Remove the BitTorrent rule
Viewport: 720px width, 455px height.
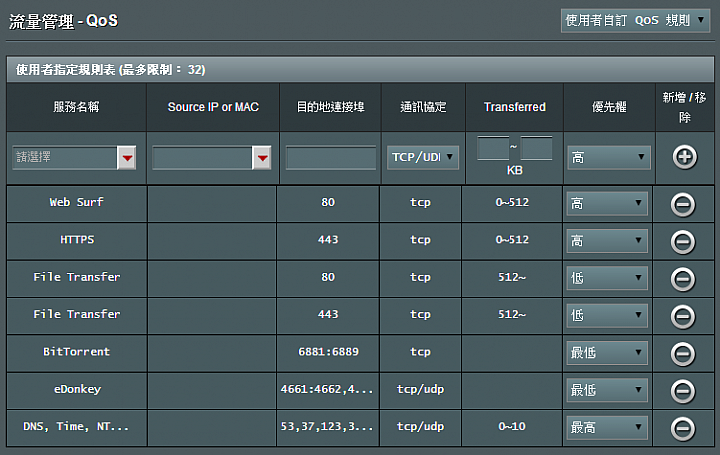point(683,354)
